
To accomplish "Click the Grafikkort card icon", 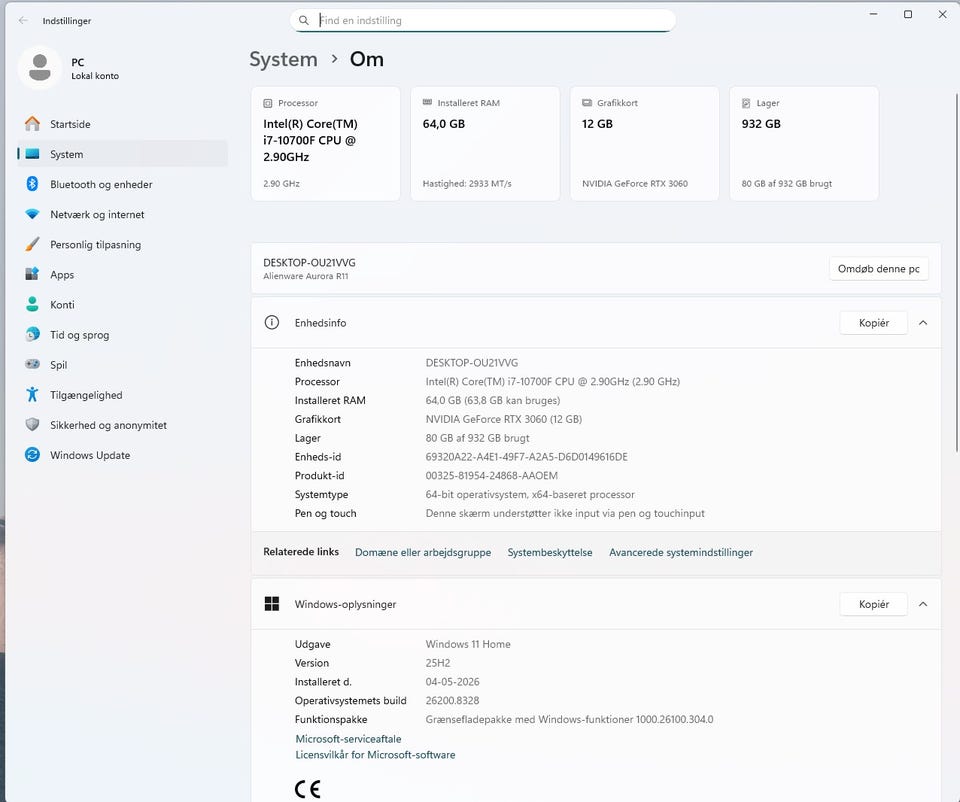I will [587, 103].
